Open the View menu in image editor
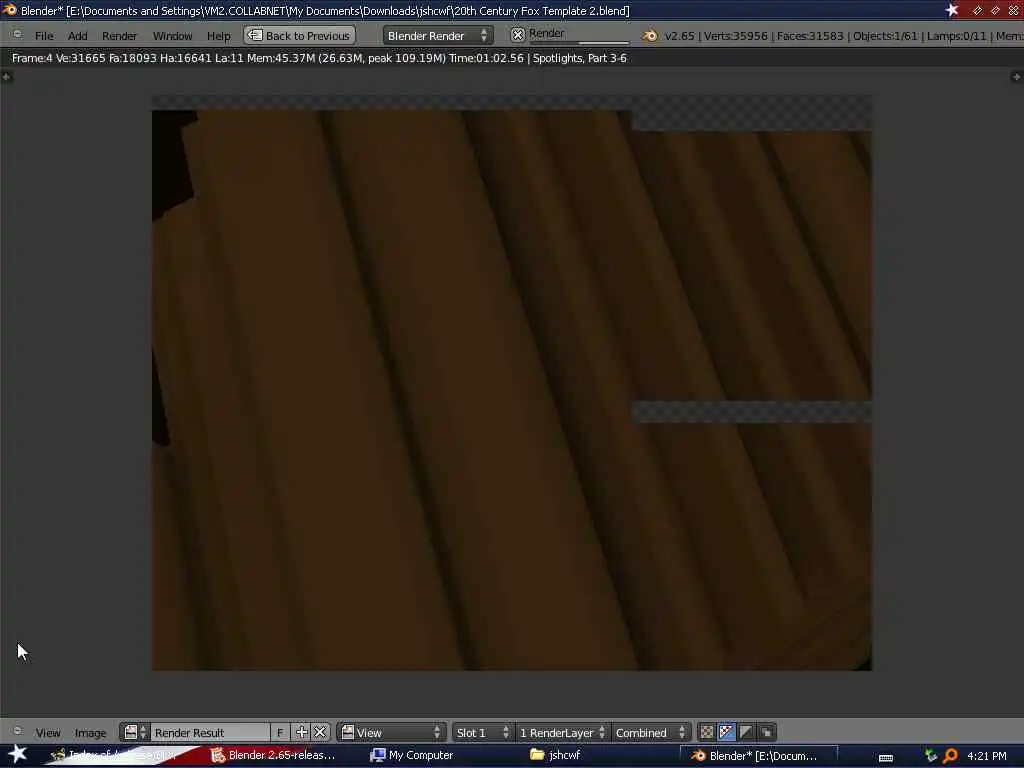This screenshot has height=768, width=1024. pos(48,733)
